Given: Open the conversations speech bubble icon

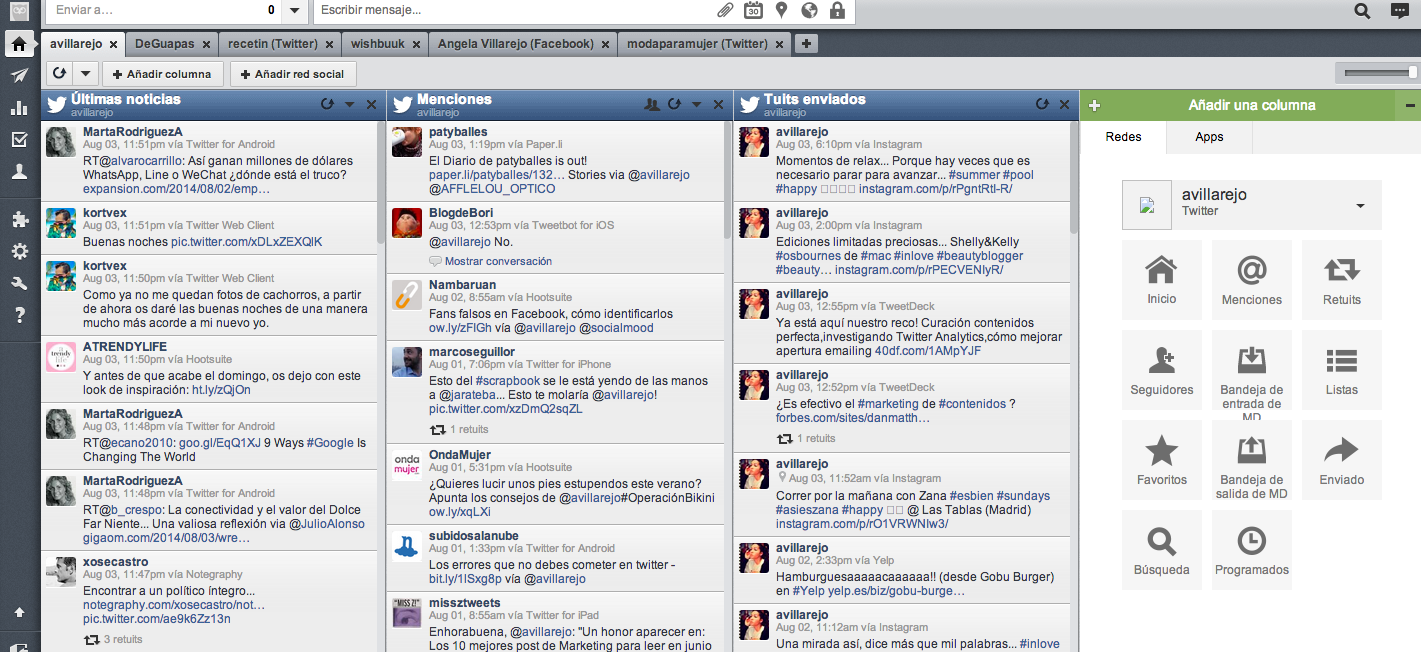Looking at the screenshot, I should pos(1399,11).
